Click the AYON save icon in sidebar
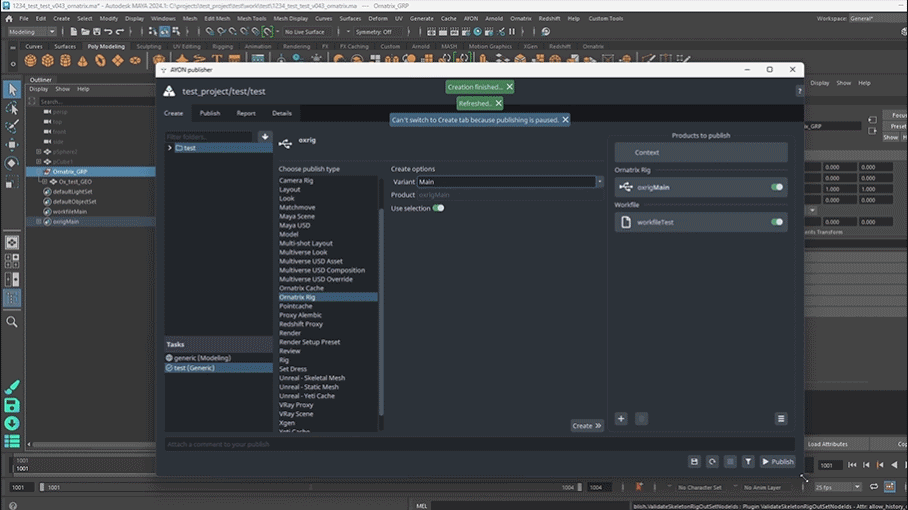 pos(12,405)
